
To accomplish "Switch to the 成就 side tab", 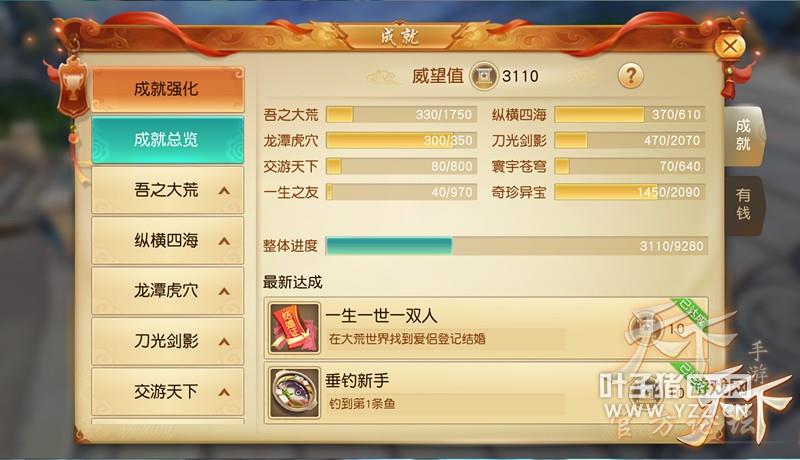I will tap(744, 136).
